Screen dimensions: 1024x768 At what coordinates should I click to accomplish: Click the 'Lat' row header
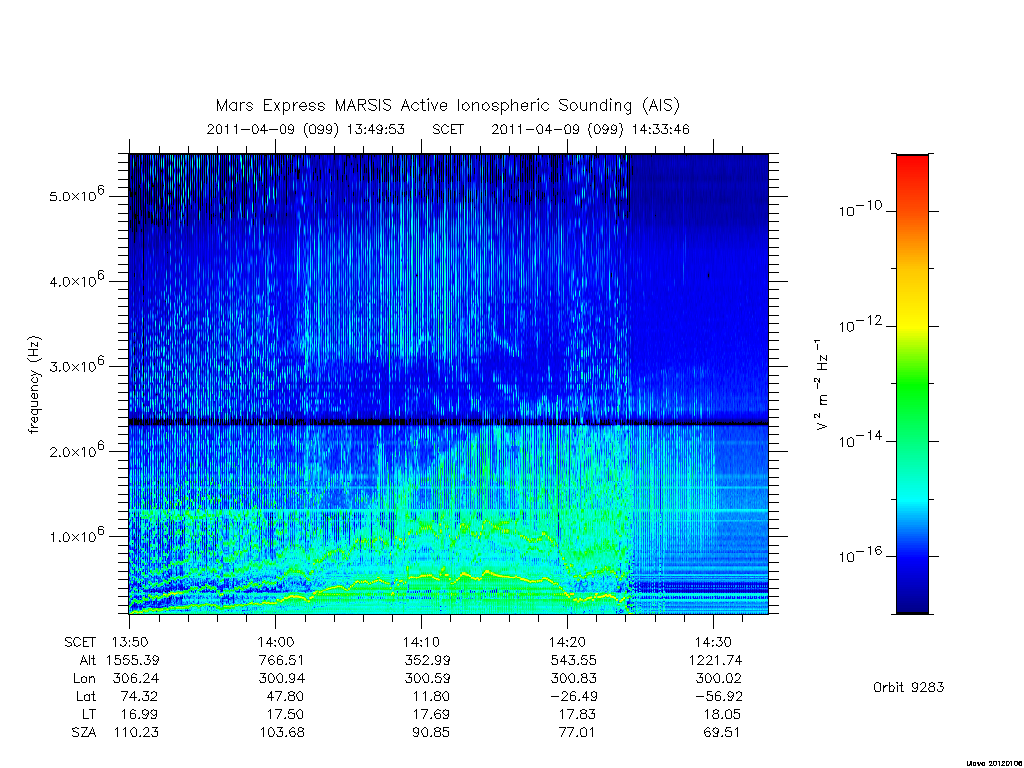pos(86,696)
